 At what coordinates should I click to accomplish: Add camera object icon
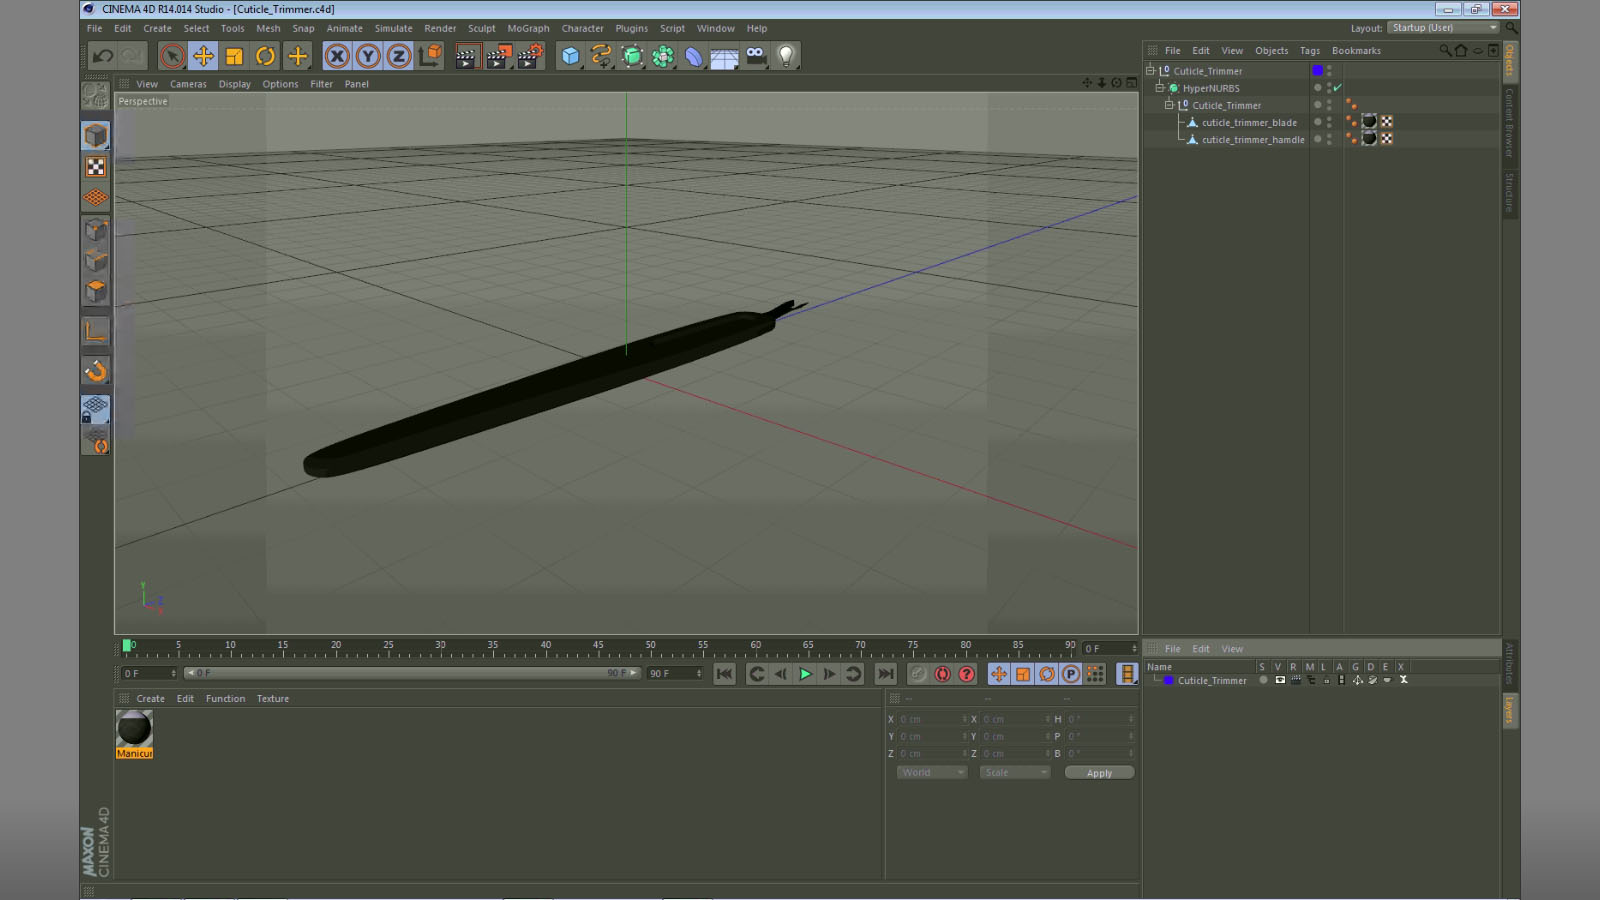[x=756, y=56]
